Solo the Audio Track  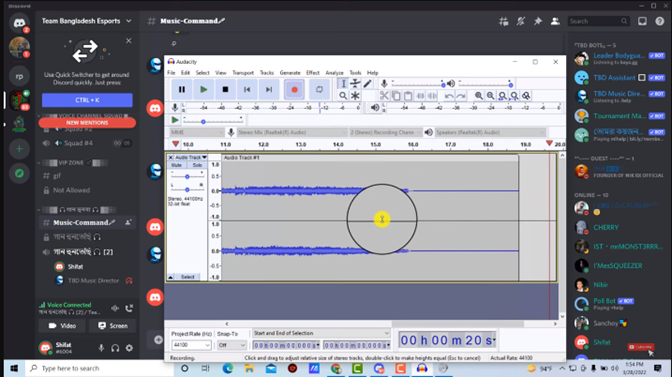pos(197,165)
